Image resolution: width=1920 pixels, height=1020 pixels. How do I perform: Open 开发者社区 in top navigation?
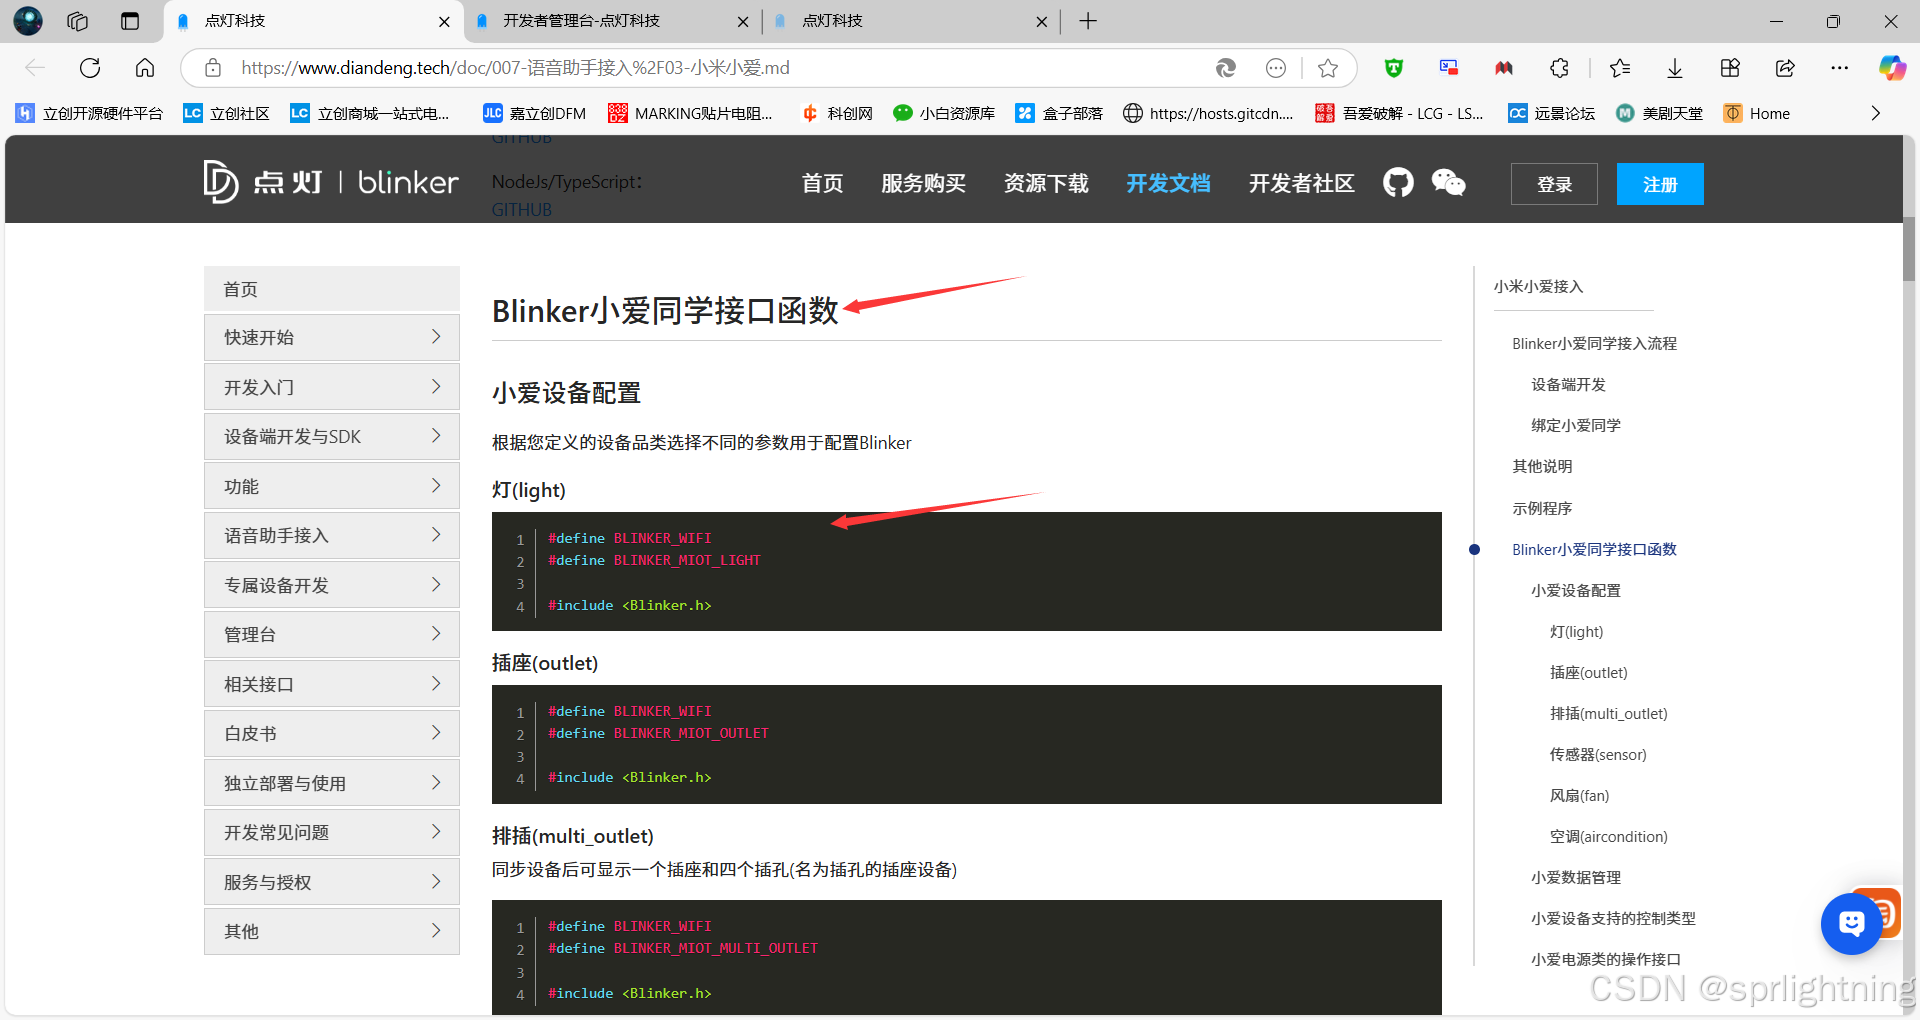pos(1301,183)
